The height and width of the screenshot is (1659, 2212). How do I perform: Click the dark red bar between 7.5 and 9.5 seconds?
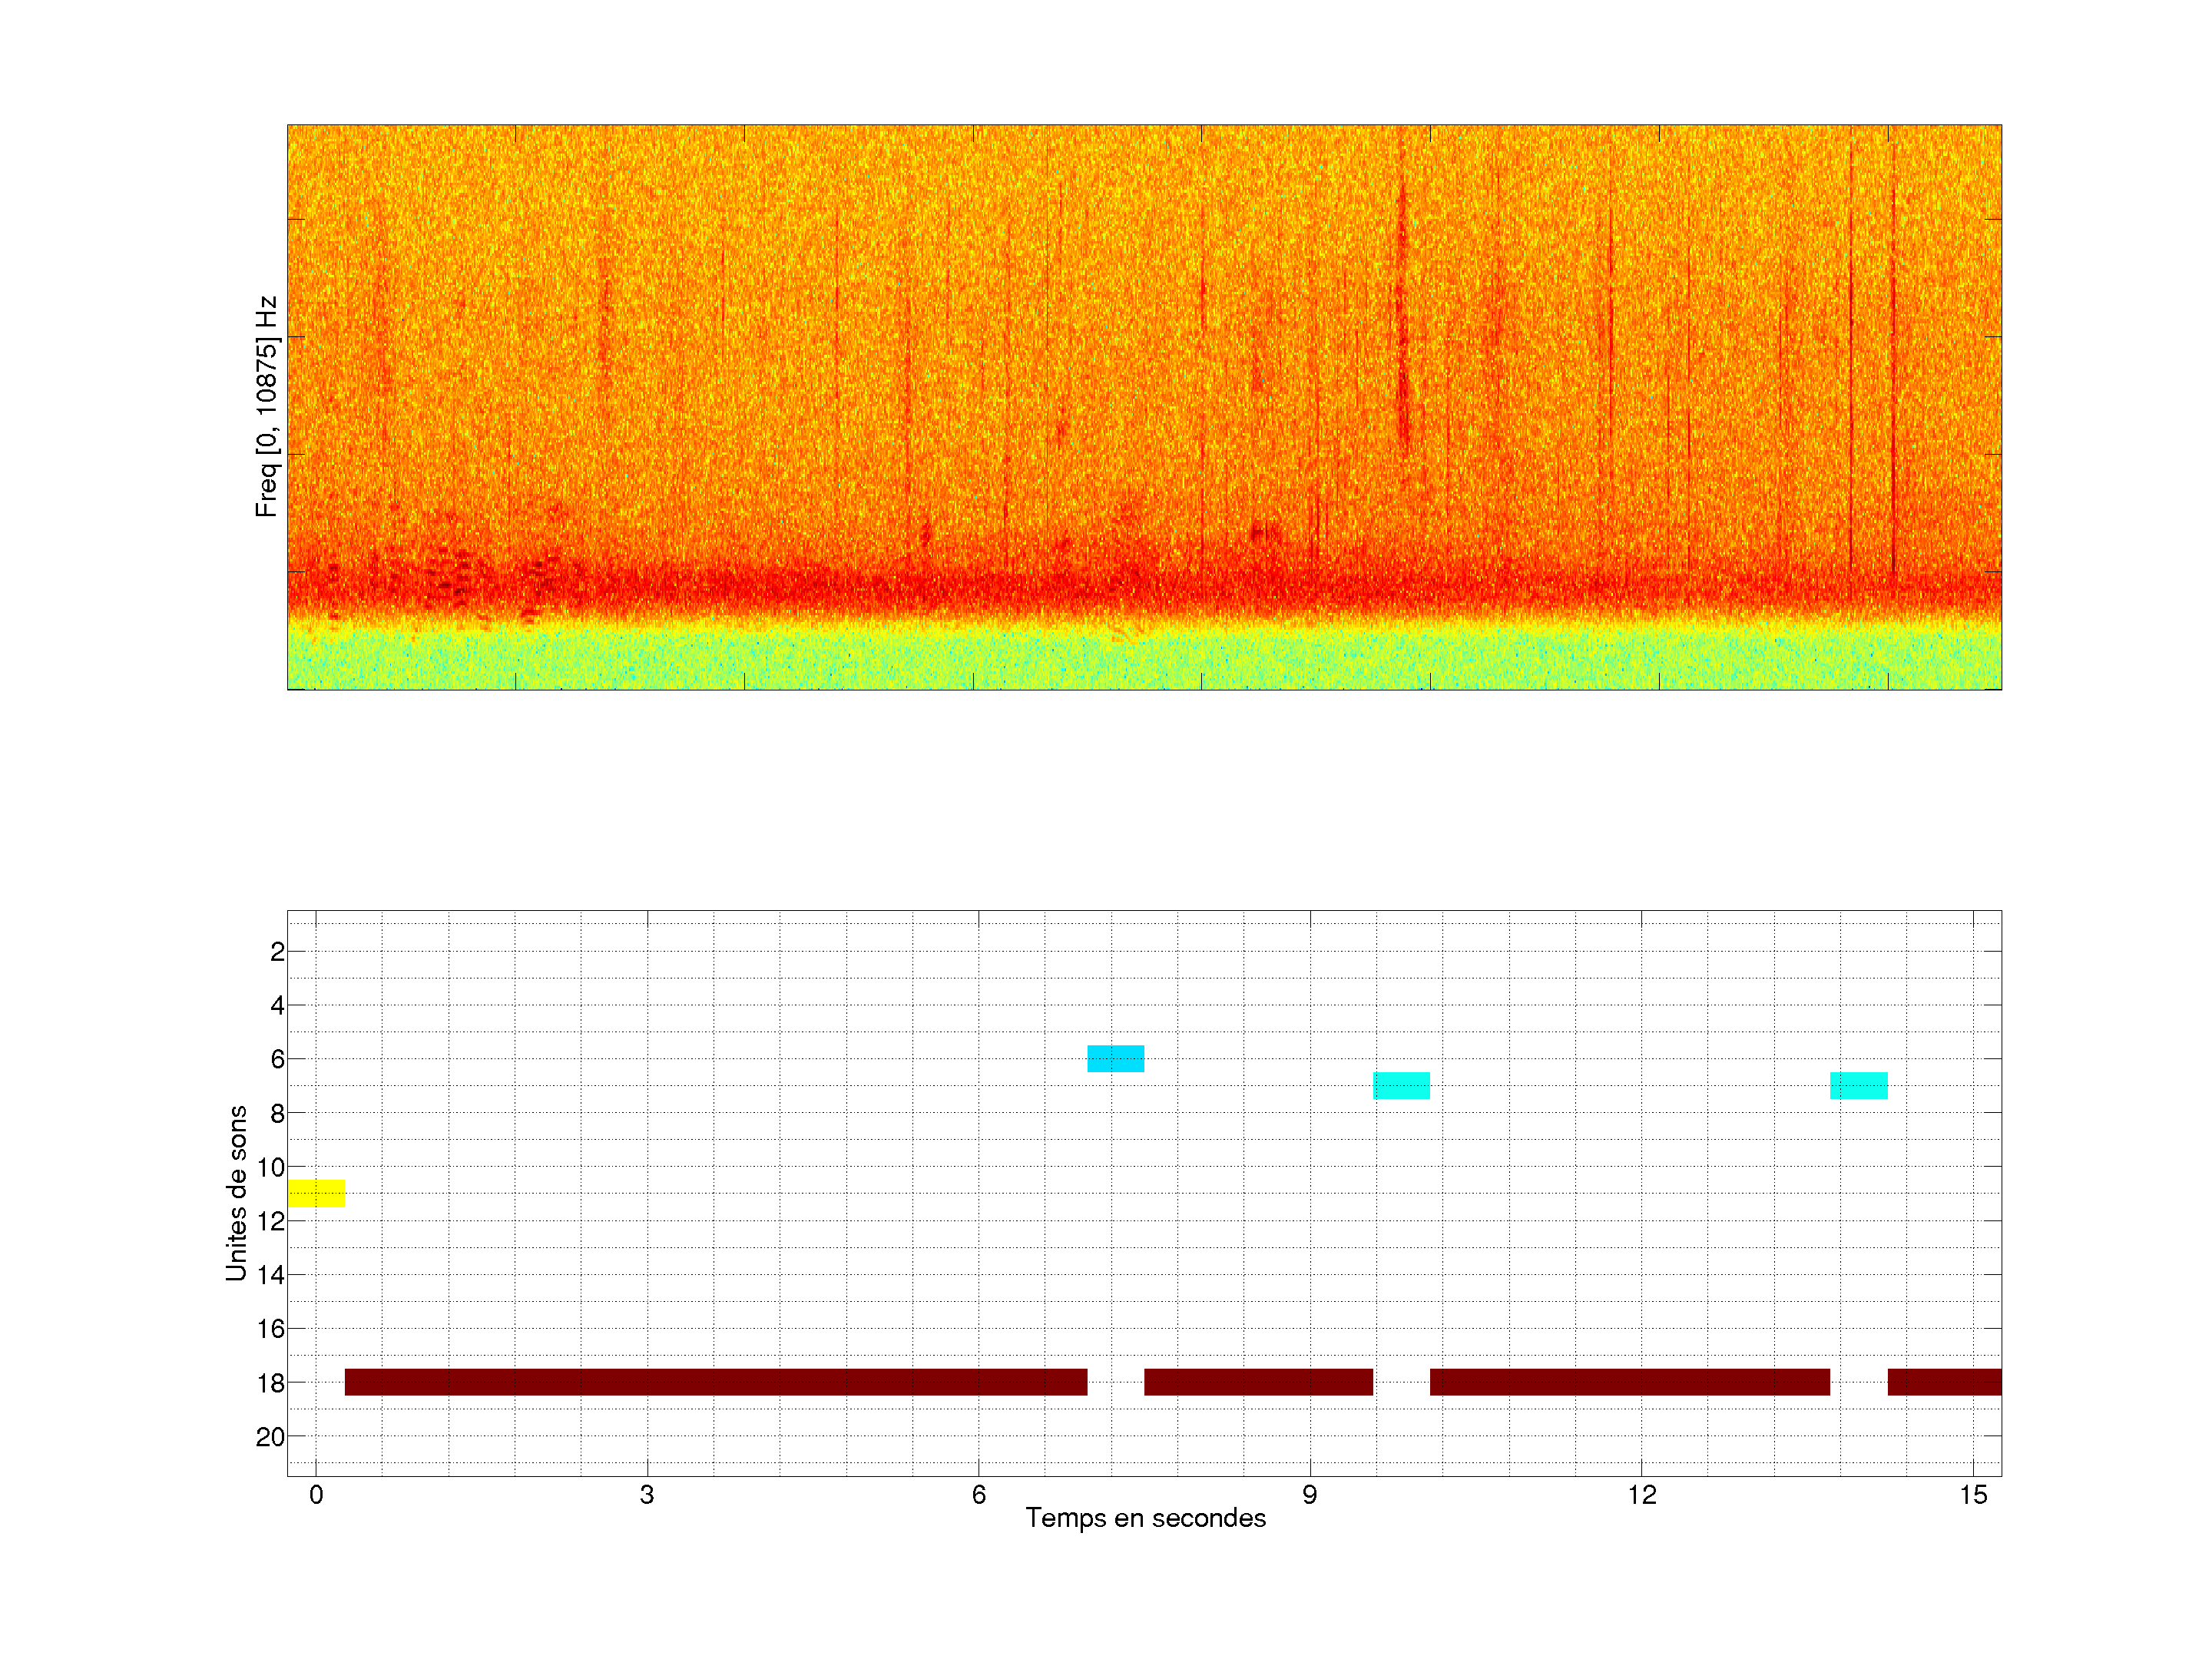tap(1258, 1382)
